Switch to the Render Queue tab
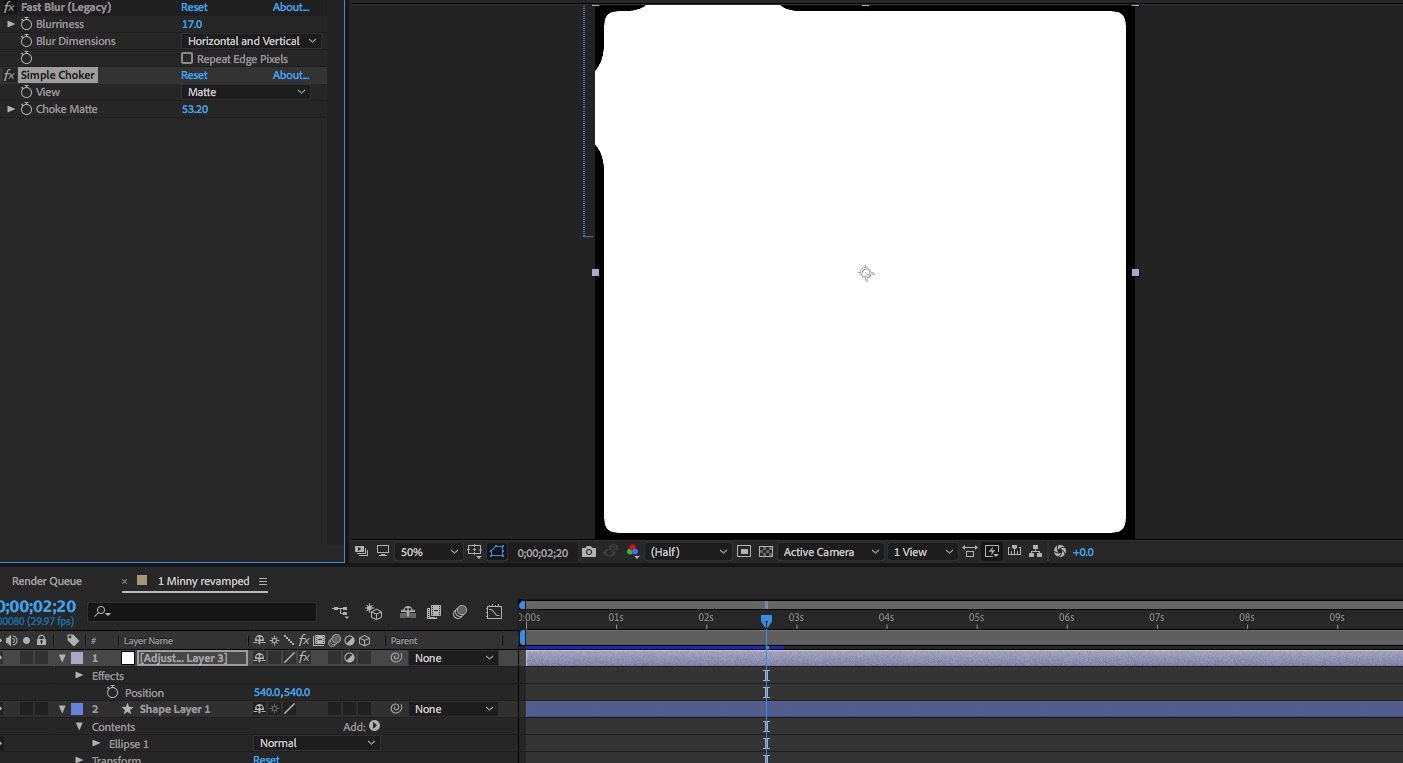Viewport: 1403px width, 763px height. 47,581
